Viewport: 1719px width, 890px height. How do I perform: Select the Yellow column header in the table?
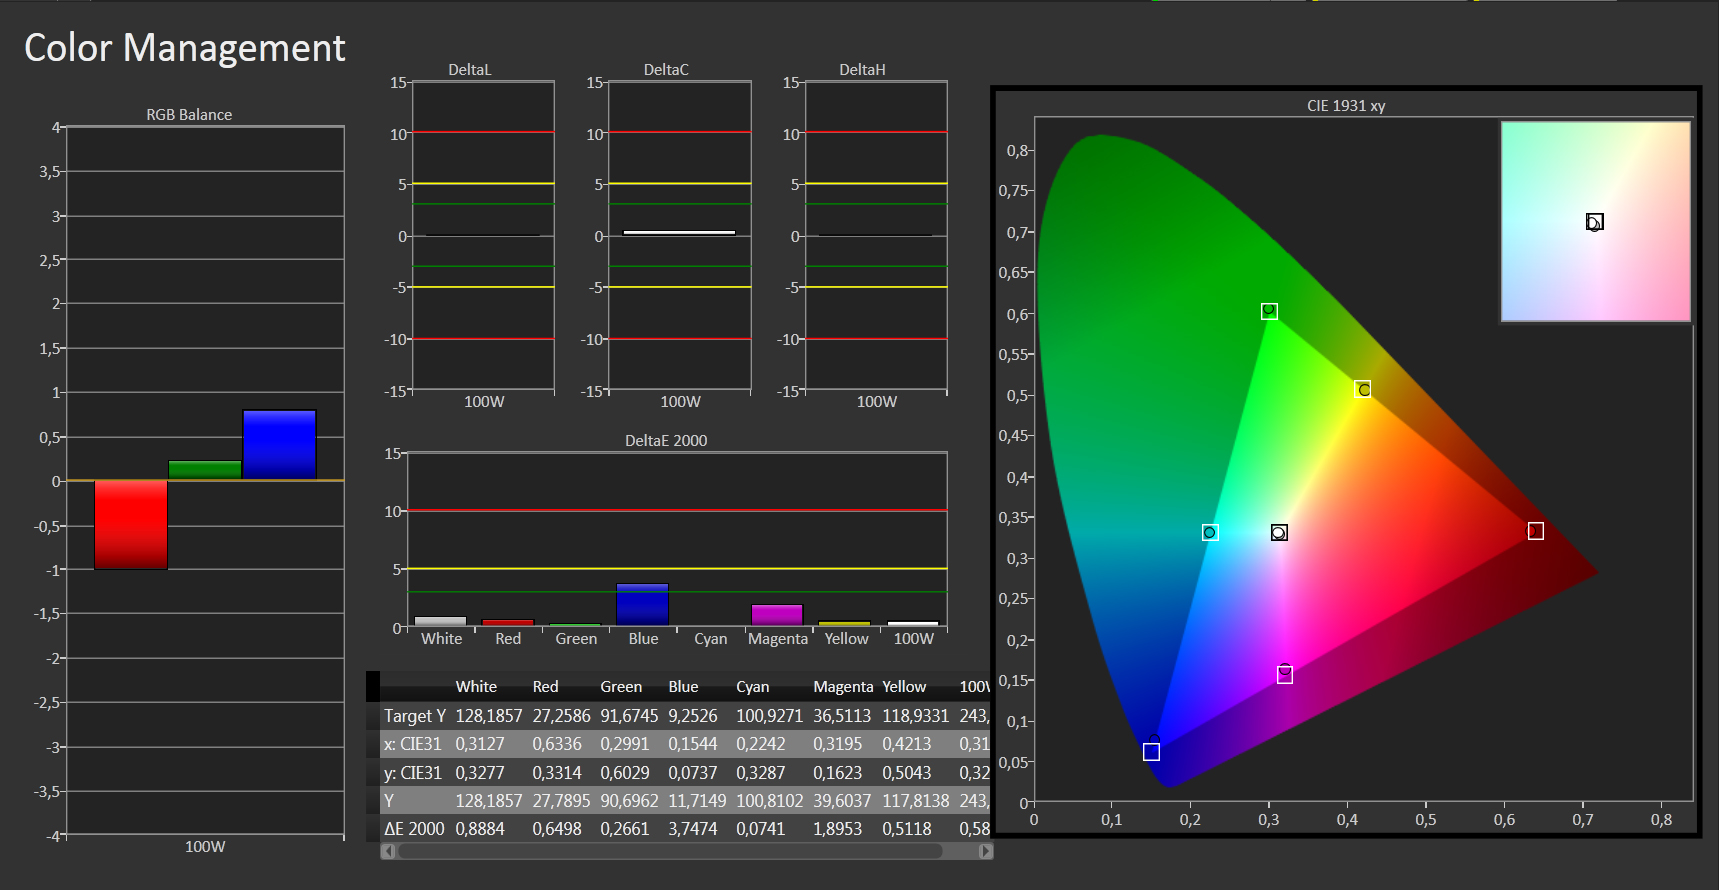coord(904,687)
